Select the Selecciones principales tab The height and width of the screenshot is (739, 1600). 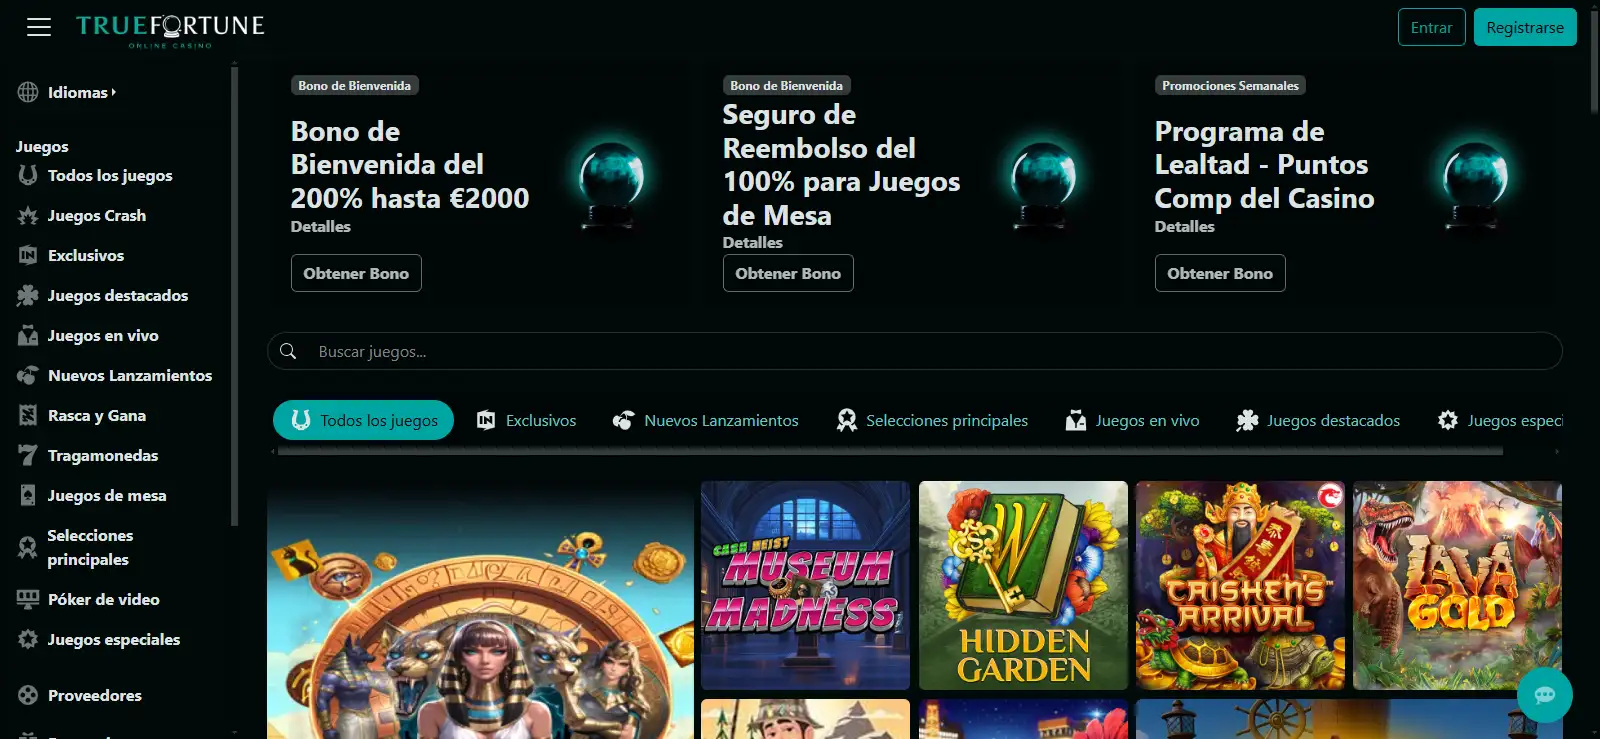click(932, 420)
